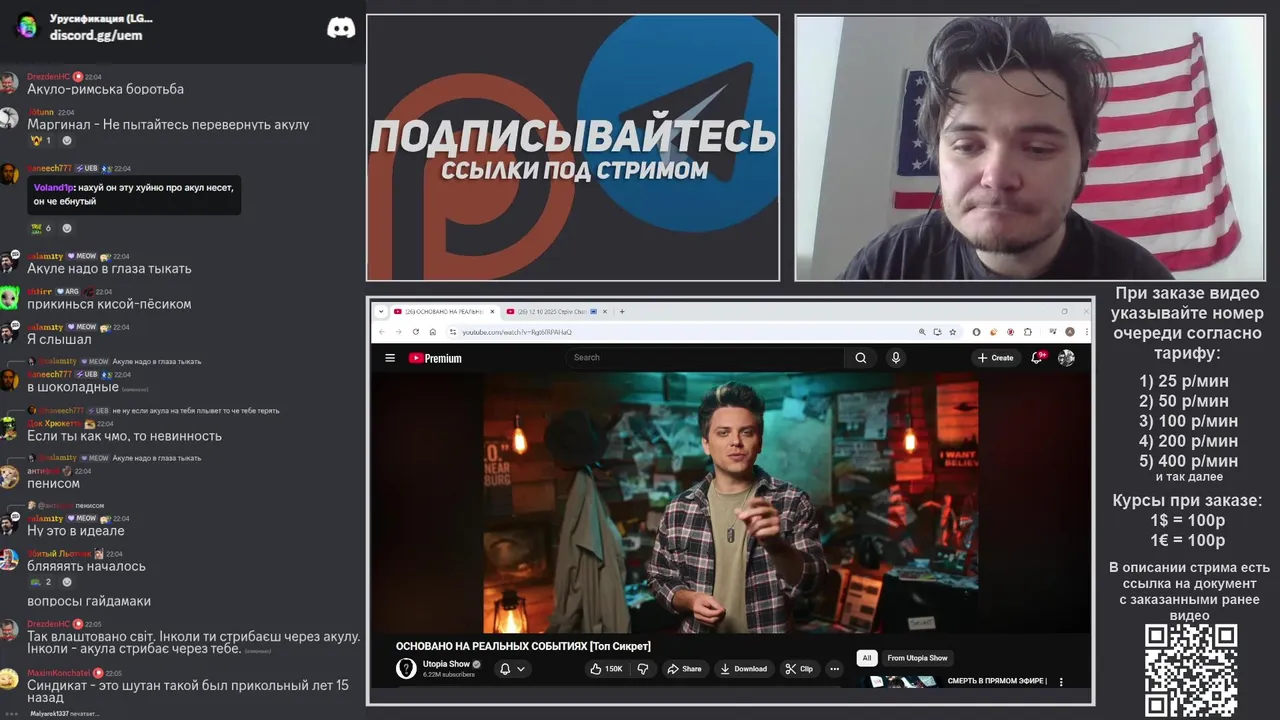This screenshot has width=1280, height=720.
Task: Click the YouTube search magnifier button
Action: [x=860, y=358]
